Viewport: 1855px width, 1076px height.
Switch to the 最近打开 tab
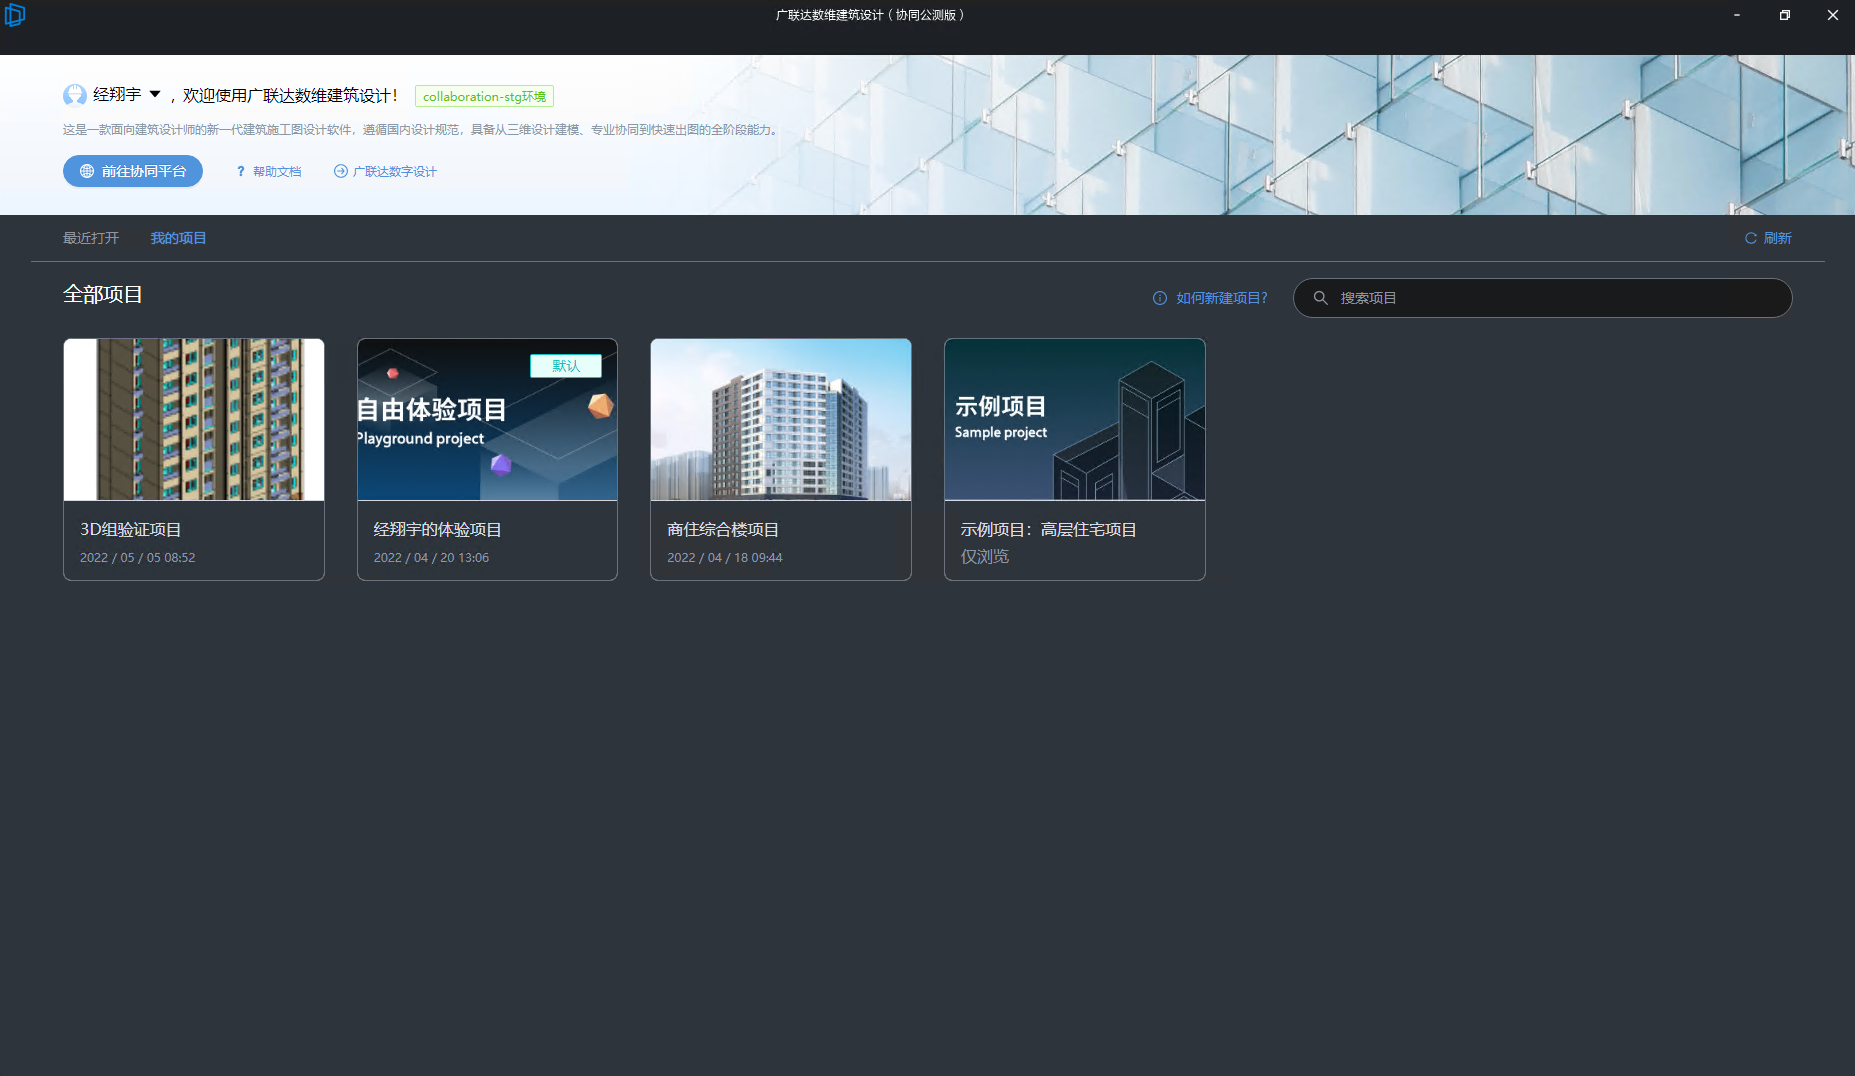[x=91, y=238]
